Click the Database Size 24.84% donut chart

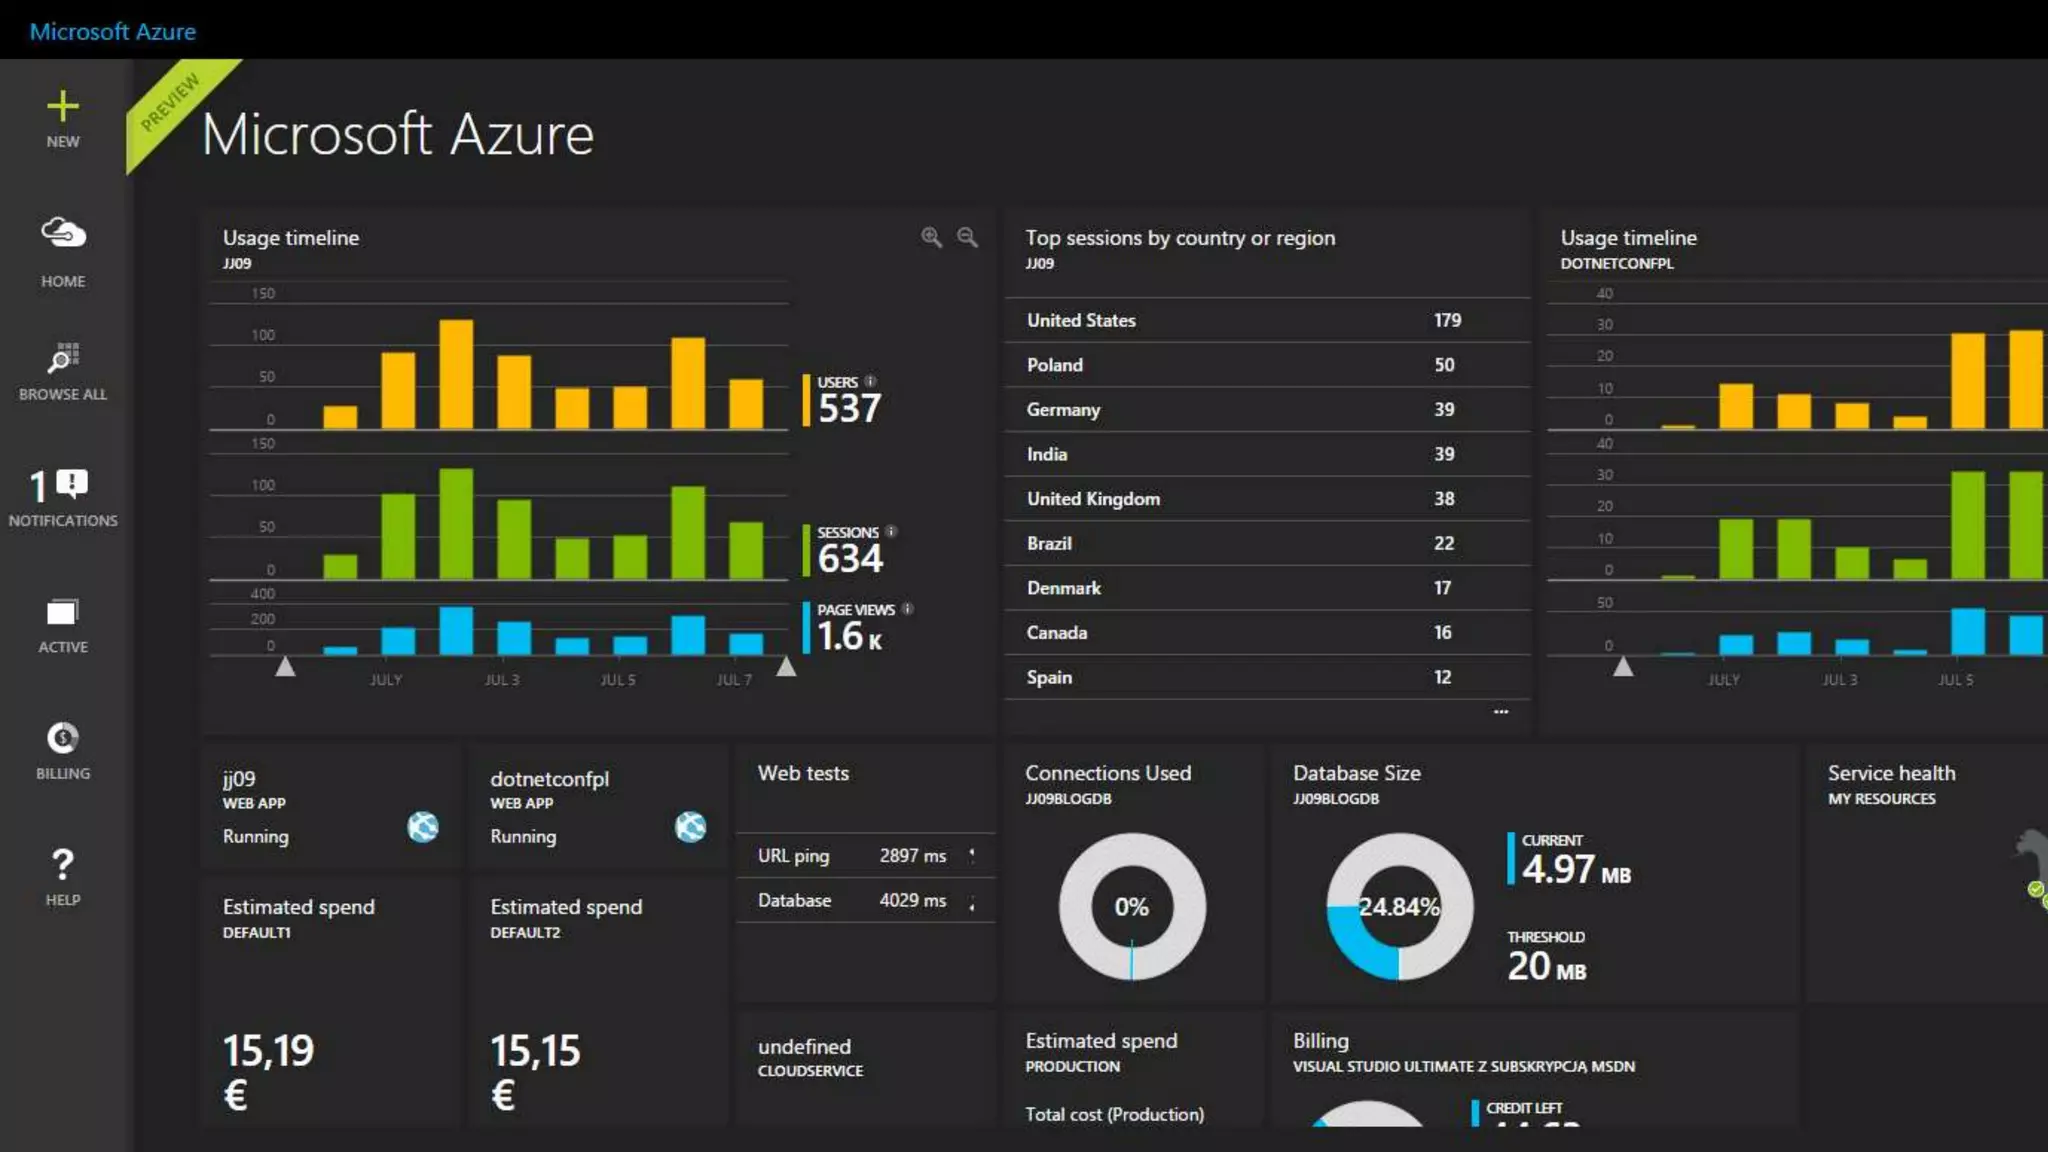[x=1399, y=907]
